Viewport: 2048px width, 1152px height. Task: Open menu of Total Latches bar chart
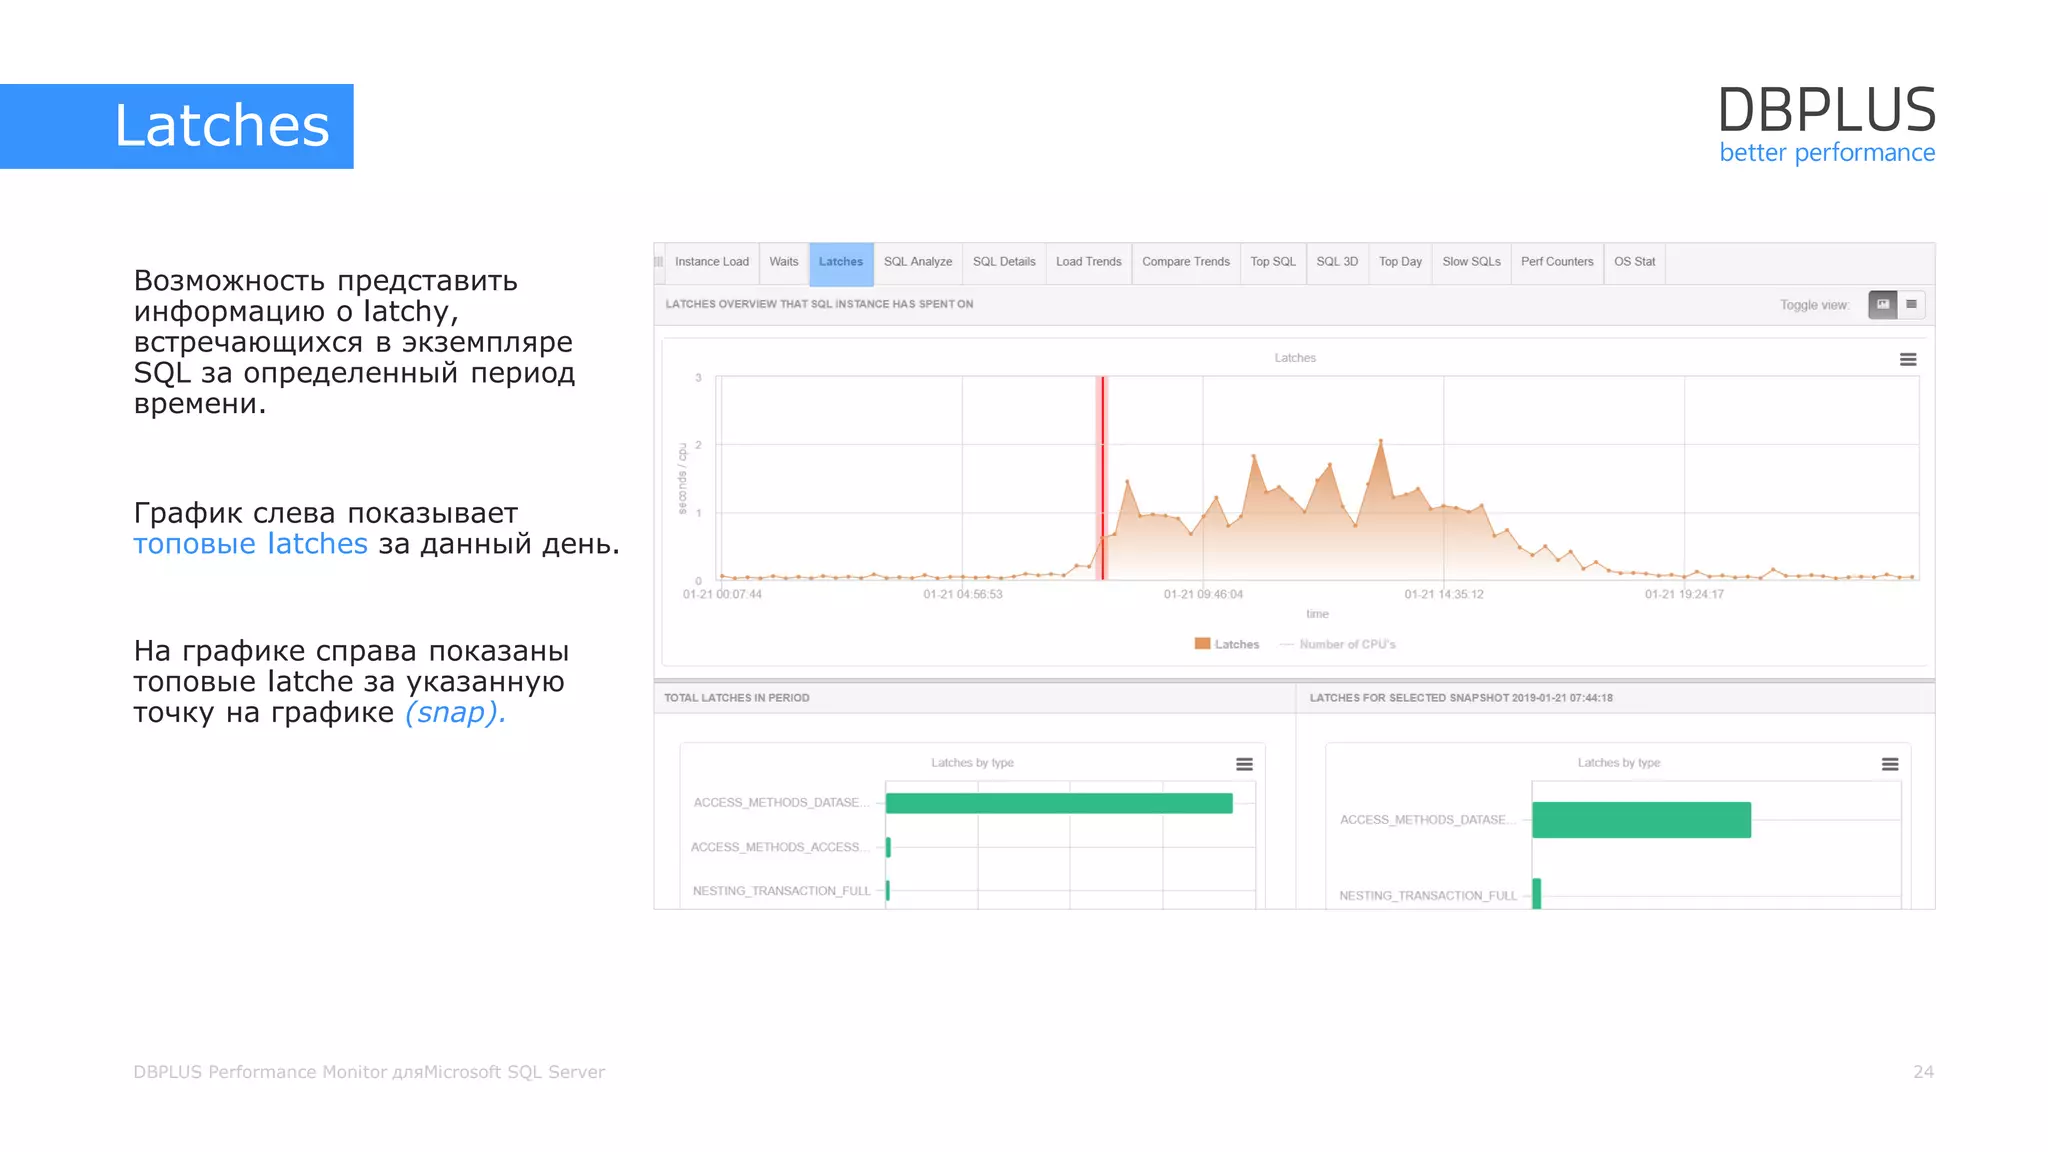tap(1244, 764)
